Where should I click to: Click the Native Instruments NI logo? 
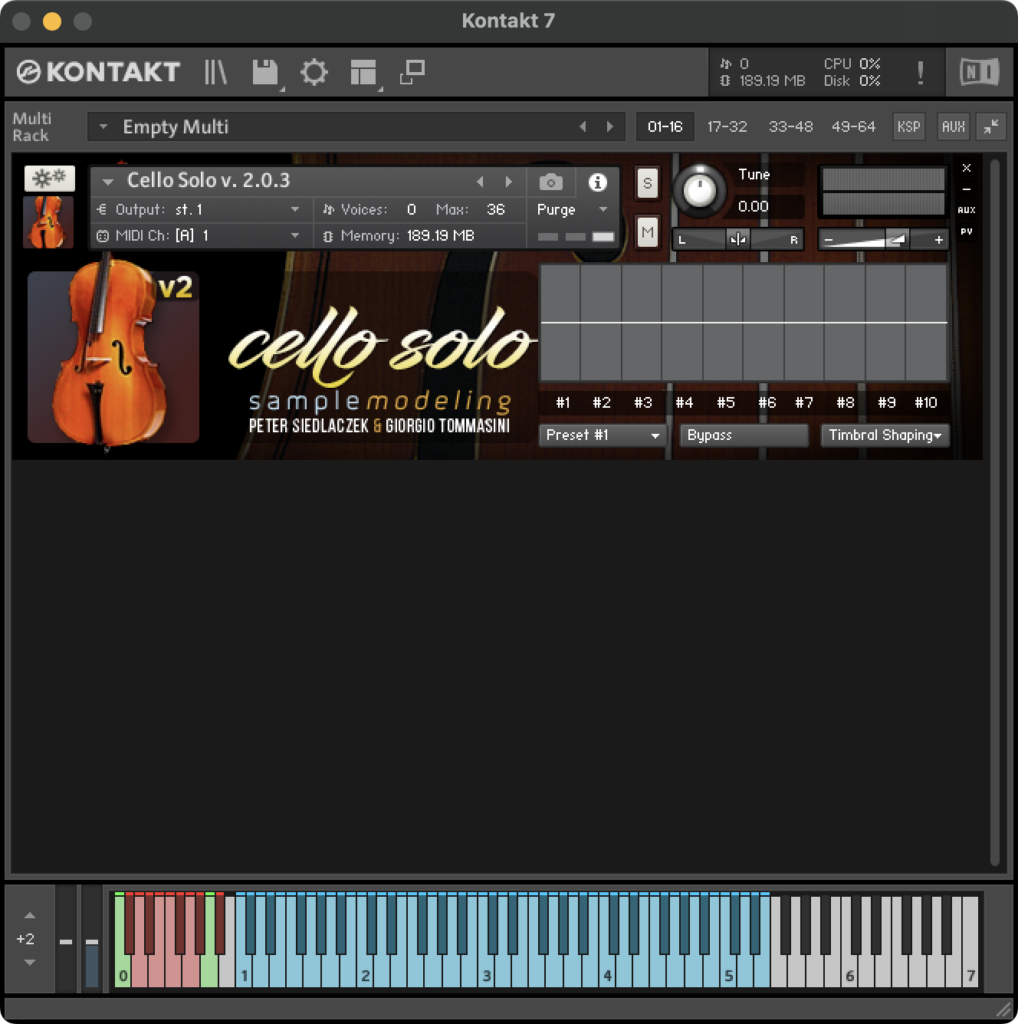979,72
